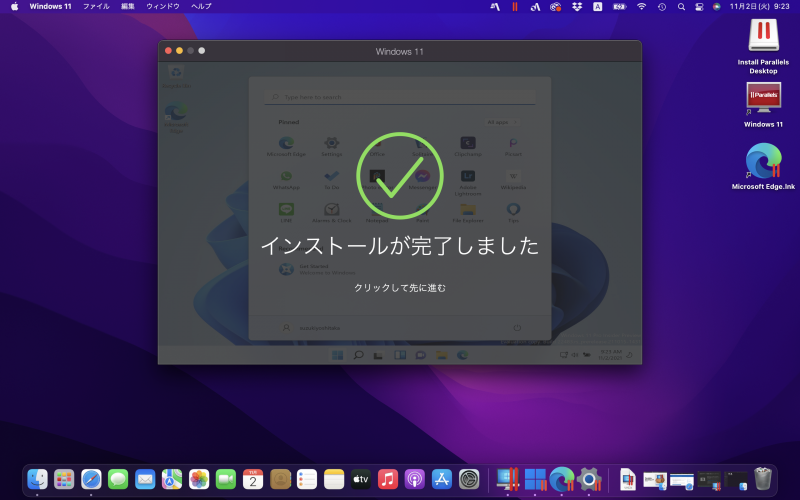
Task: Open Control Center in menu bar
Action: [699, 7]
